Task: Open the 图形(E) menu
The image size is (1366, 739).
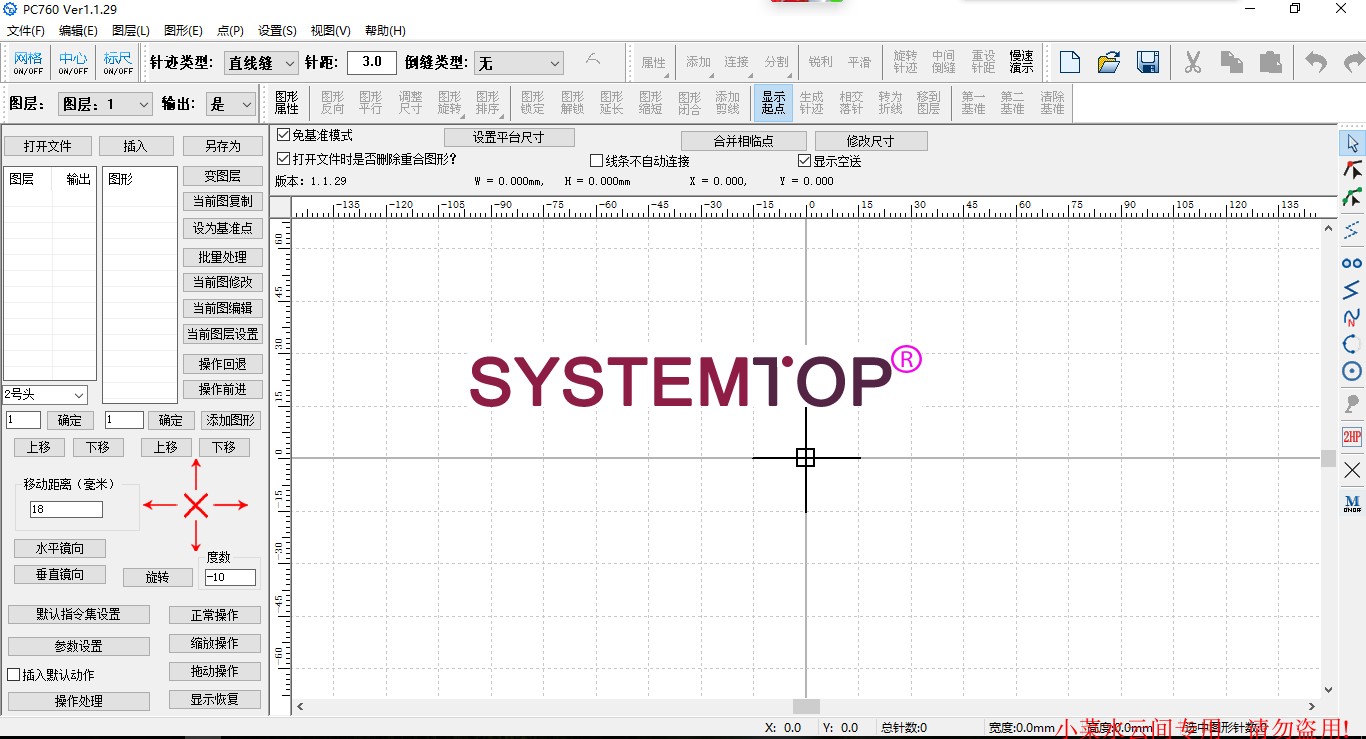Action: [x=183, y=30]
